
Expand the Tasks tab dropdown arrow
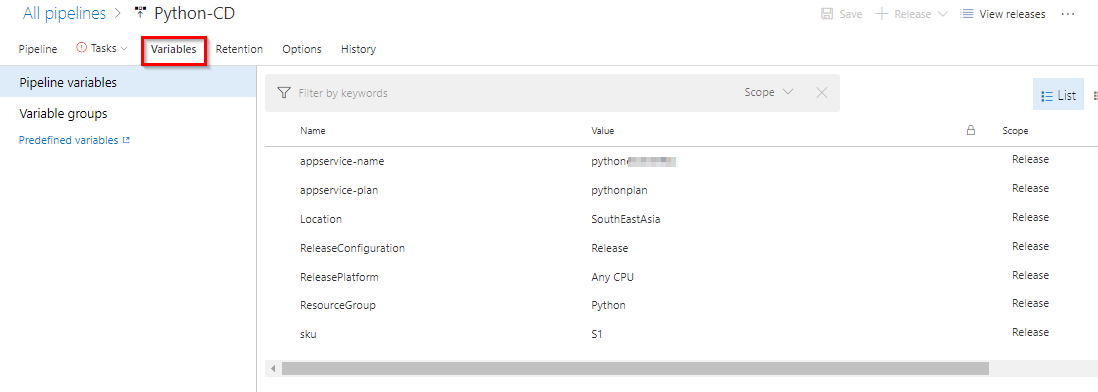[125, 49]
